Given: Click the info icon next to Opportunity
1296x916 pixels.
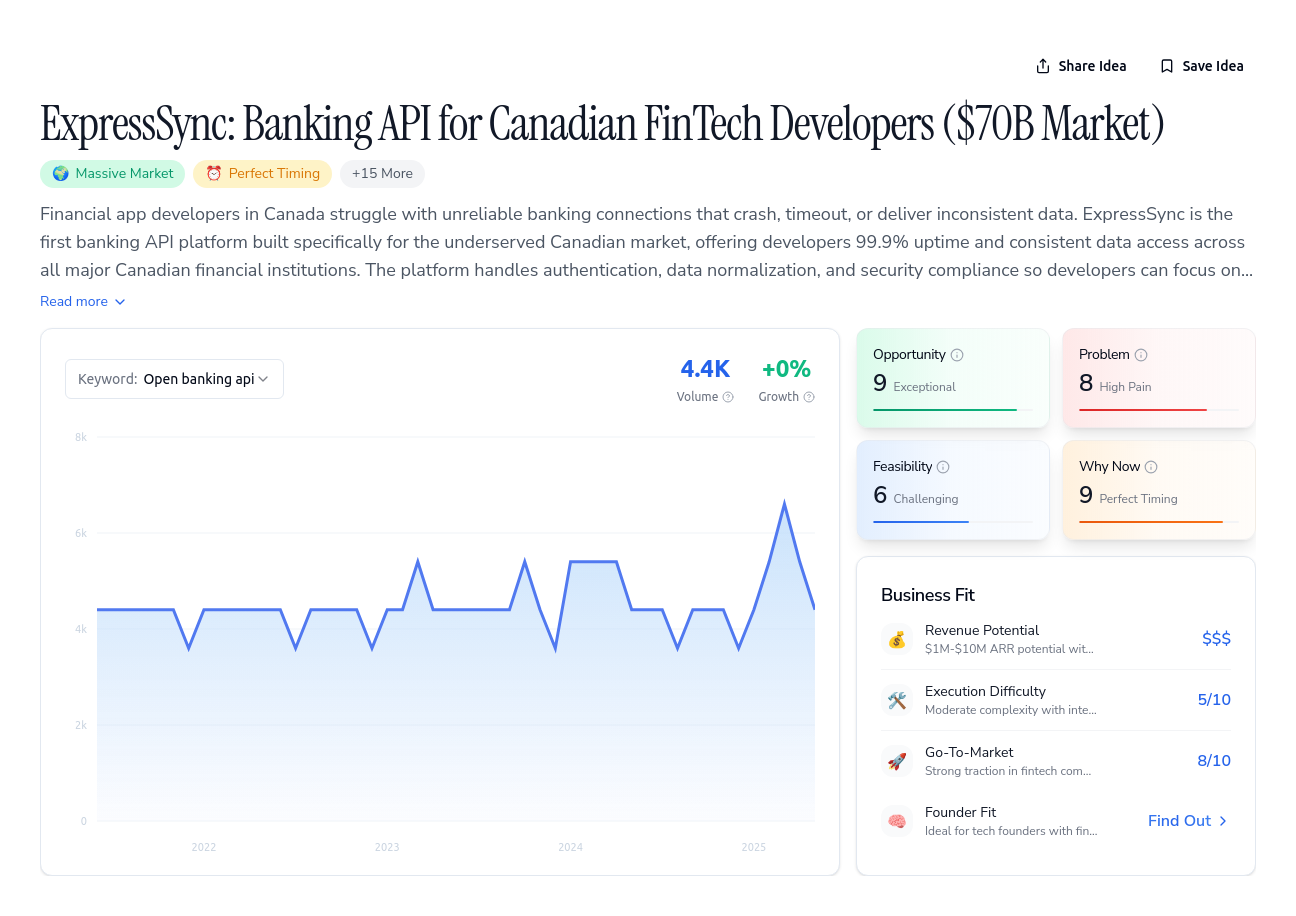Looking at the screenshot, I should click(957, 355).
